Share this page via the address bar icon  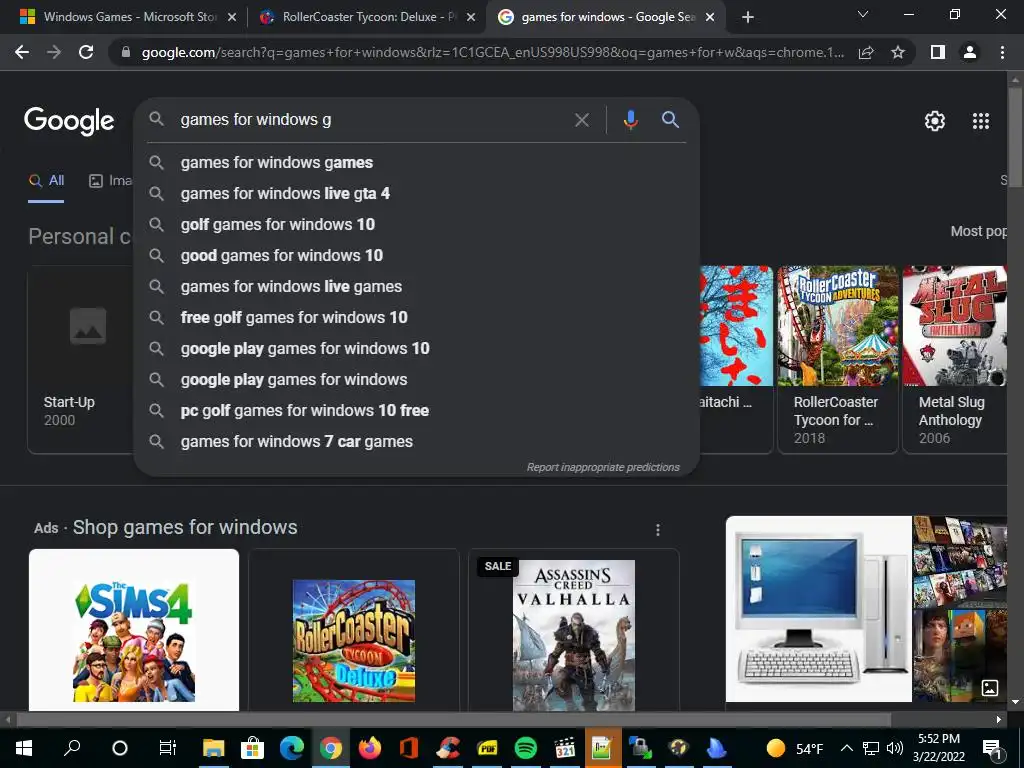[866, 52]
